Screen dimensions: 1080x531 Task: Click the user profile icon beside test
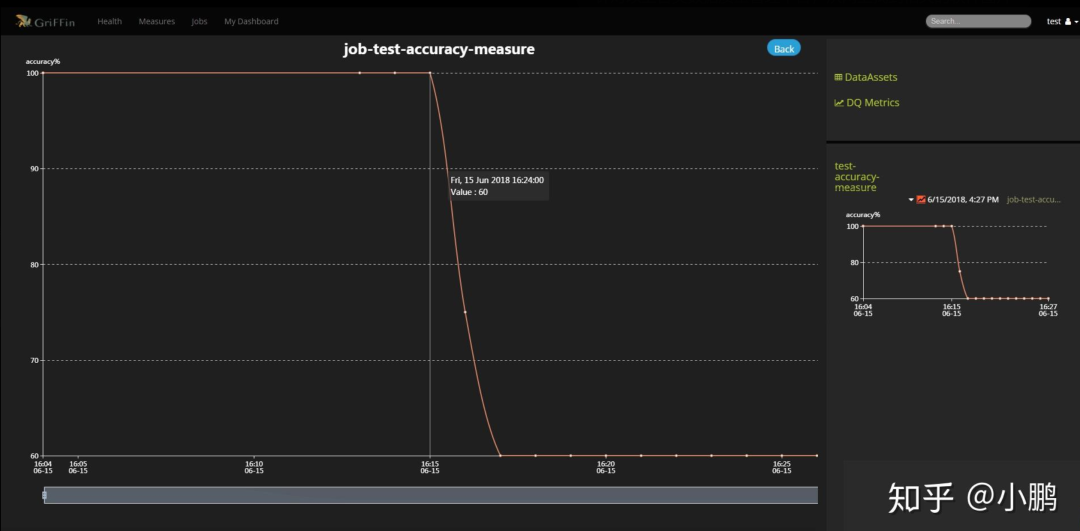click(x=1067, y=21)
